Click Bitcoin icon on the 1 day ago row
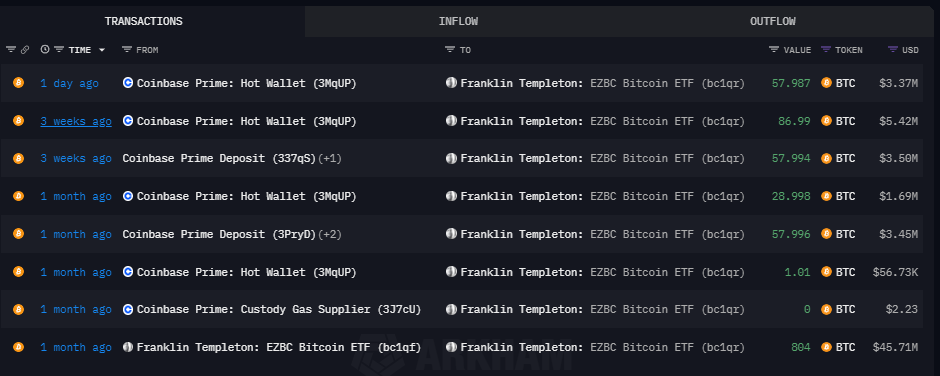This screenshot has width=940, height=376. (18, 83)
